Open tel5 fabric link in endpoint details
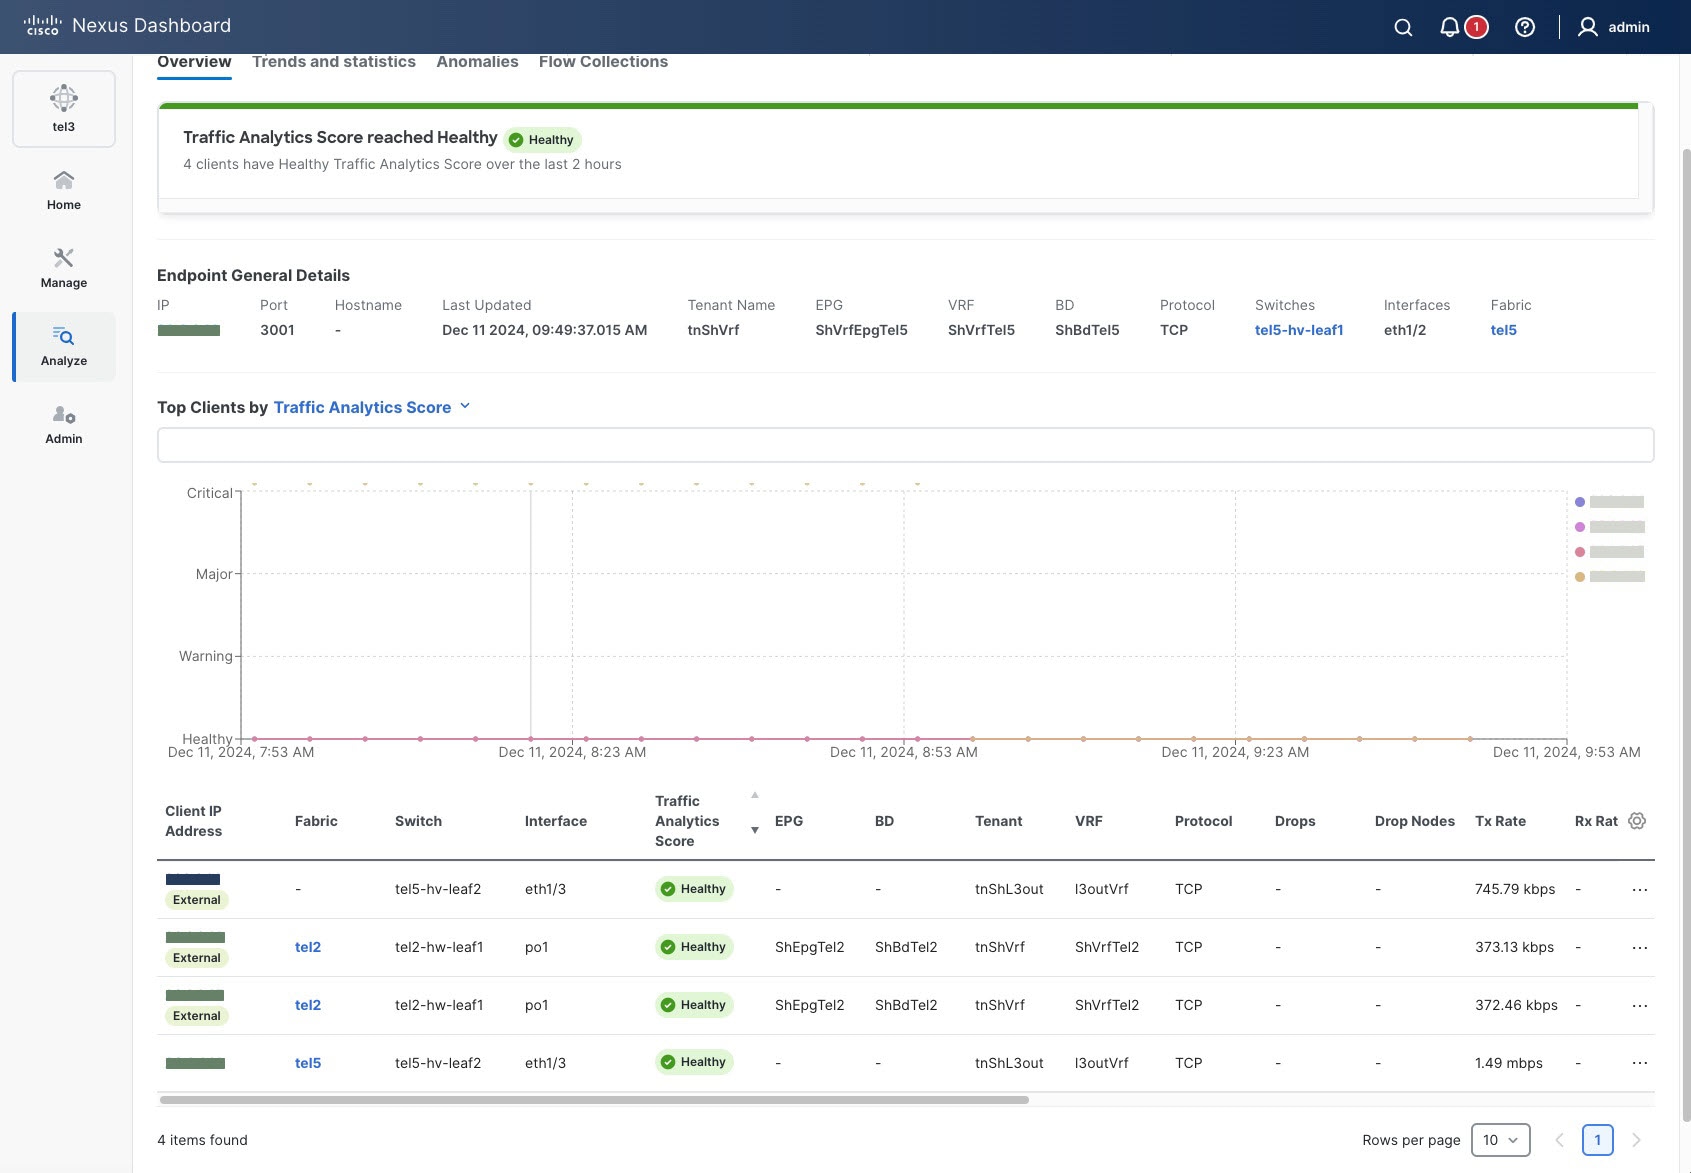This screenshot has width=1691, height=1173. coord(1503,330)
